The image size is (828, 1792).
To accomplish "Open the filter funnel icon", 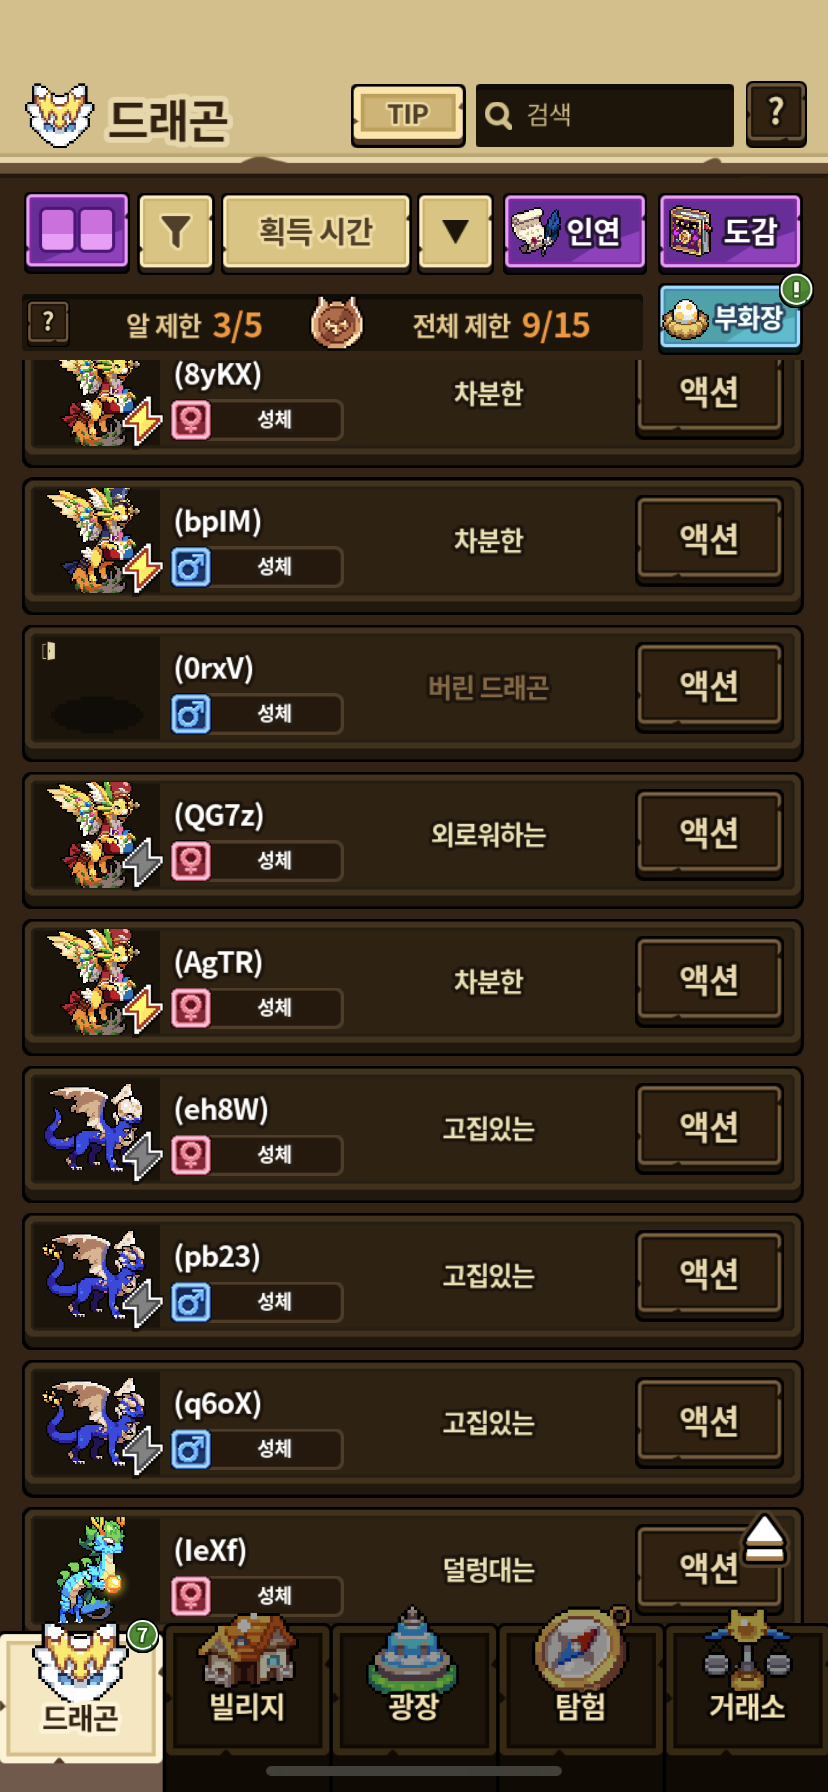I will click(176, 232).
